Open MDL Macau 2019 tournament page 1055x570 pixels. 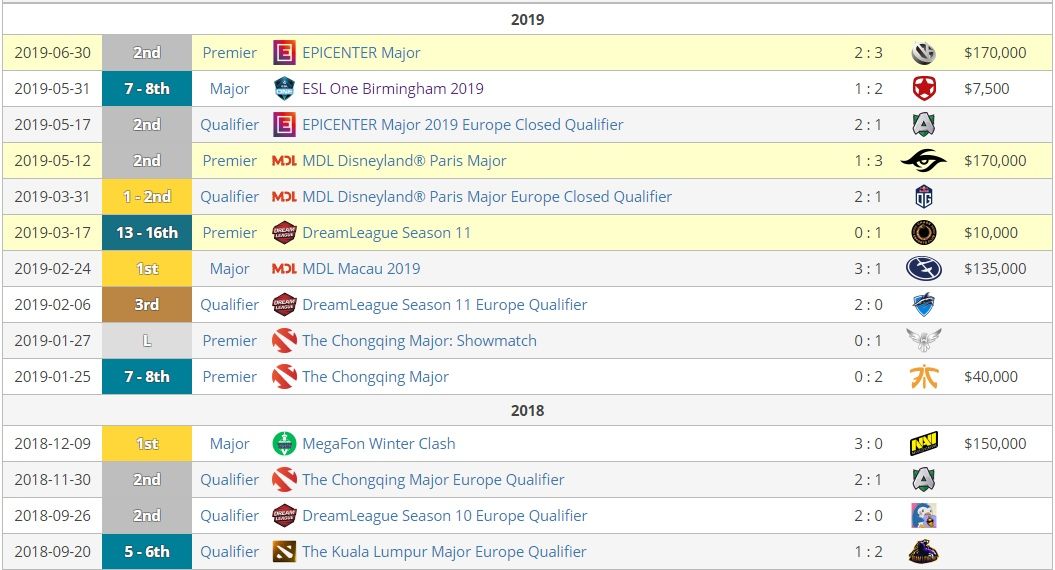point(361,269)
